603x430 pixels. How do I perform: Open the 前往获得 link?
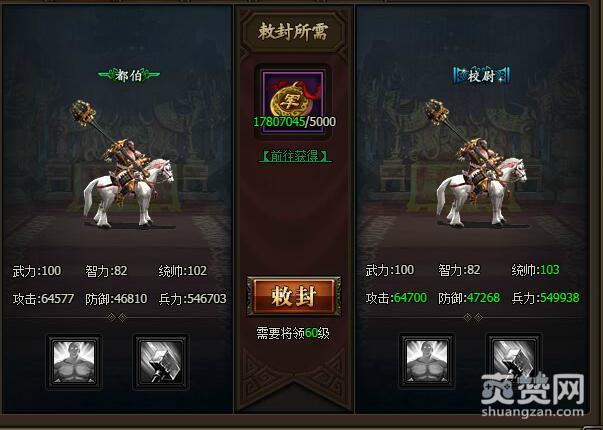click(295, 156)
